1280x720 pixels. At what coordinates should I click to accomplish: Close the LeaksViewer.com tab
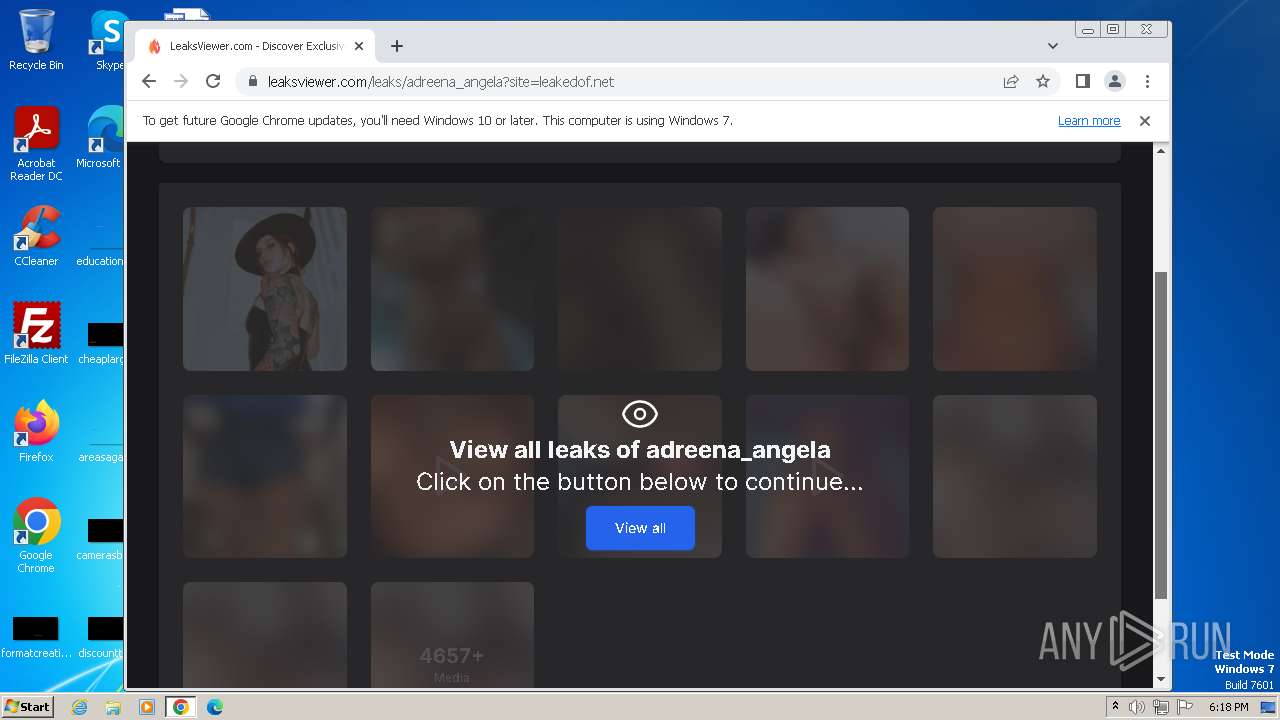[x=359, y=46]
